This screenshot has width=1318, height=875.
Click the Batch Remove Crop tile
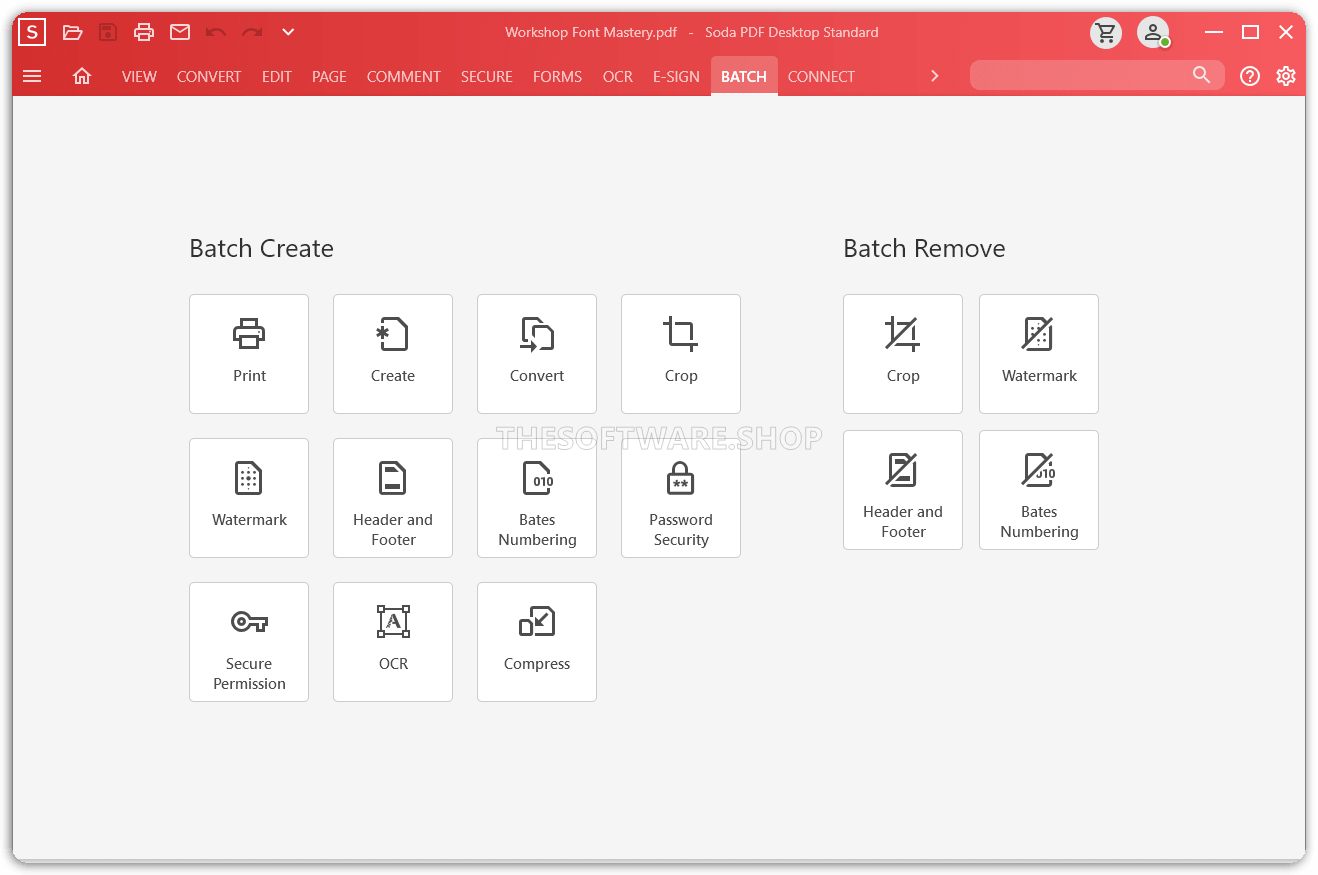point(903,353)
